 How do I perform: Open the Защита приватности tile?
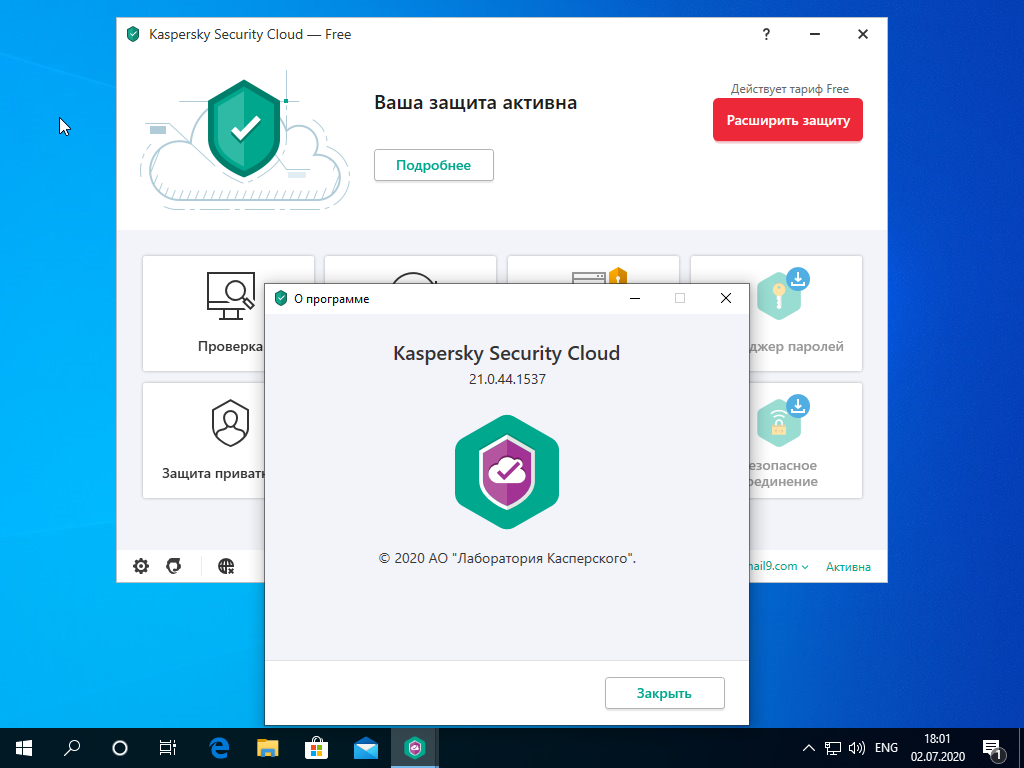pyautogui.click(x=204, y=440)
